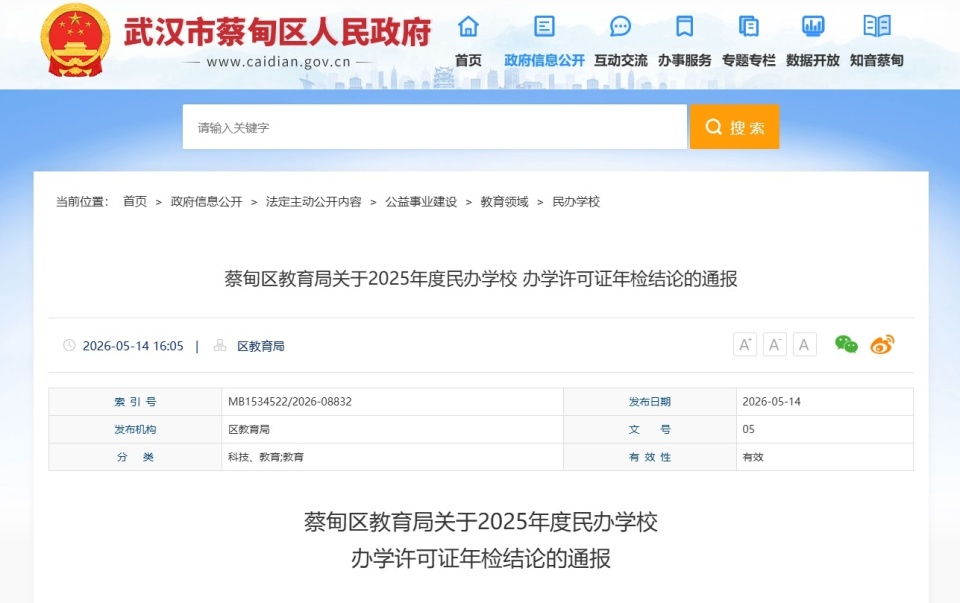The width and height of the screenshot is (960, 603).
Task: Click the organization icon beside 区教育局
Action: pos(220,345)
